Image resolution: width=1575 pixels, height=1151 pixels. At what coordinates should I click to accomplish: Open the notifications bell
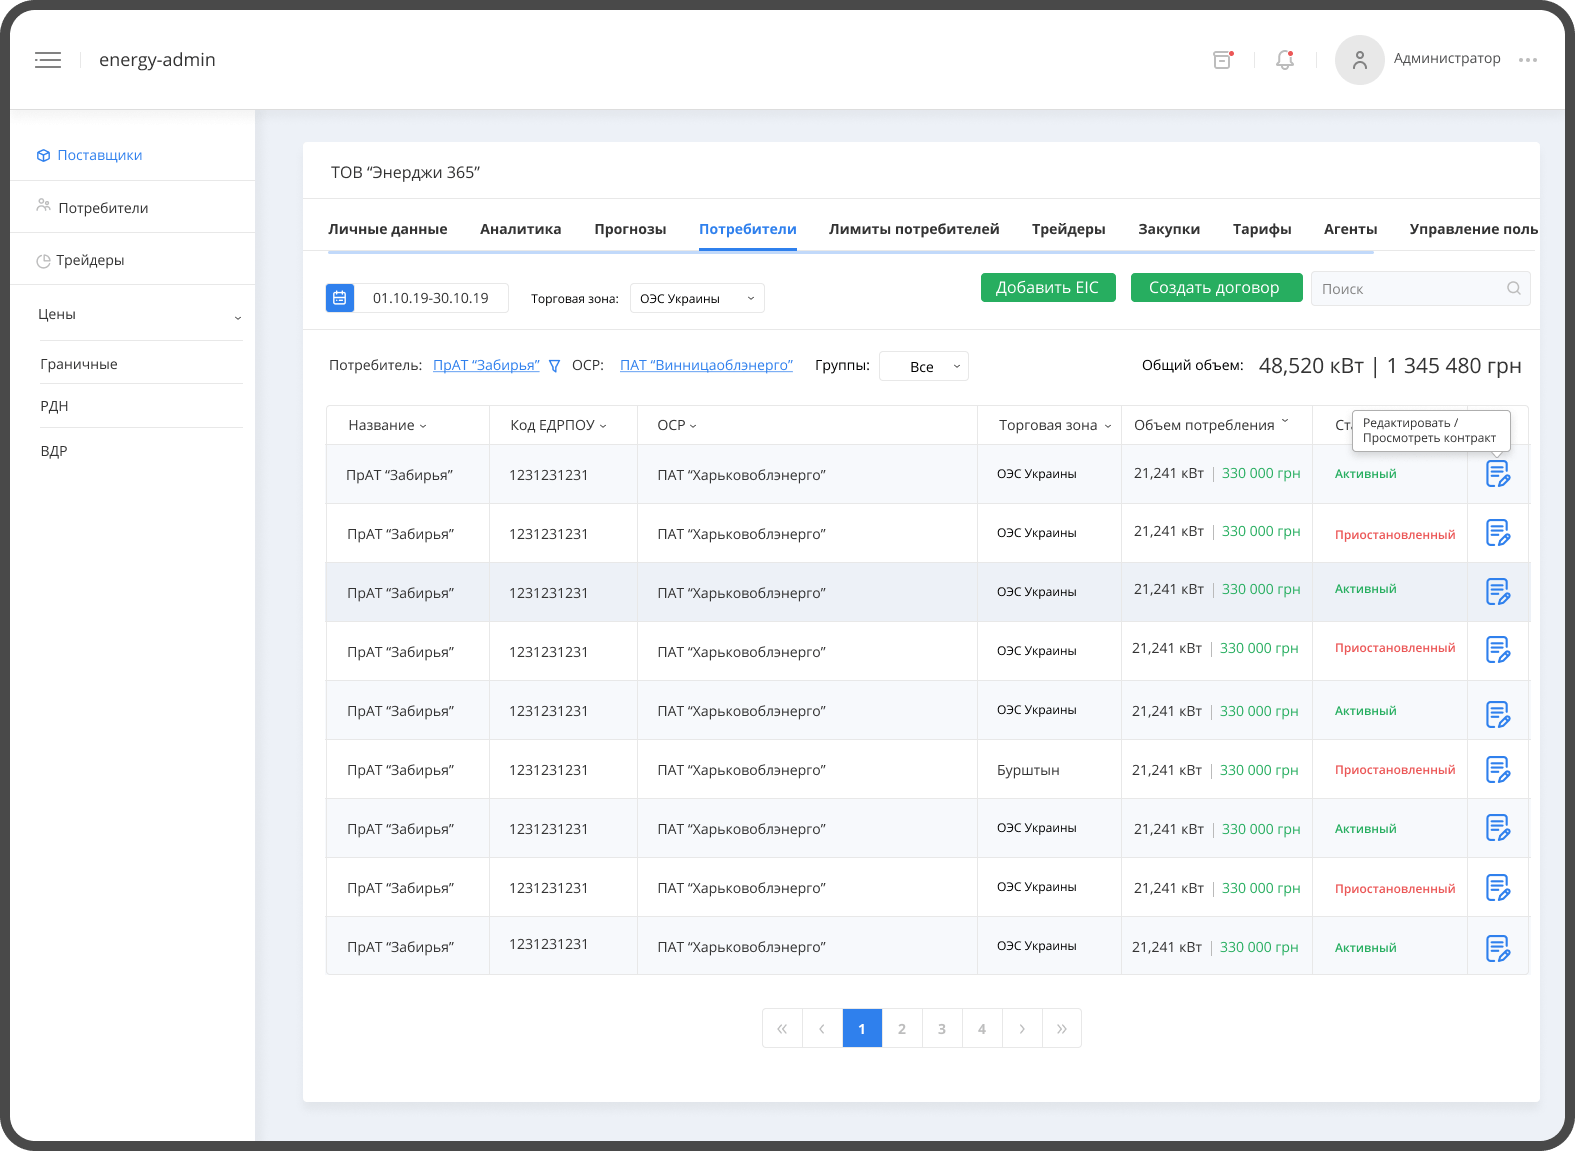point(1285,60)
